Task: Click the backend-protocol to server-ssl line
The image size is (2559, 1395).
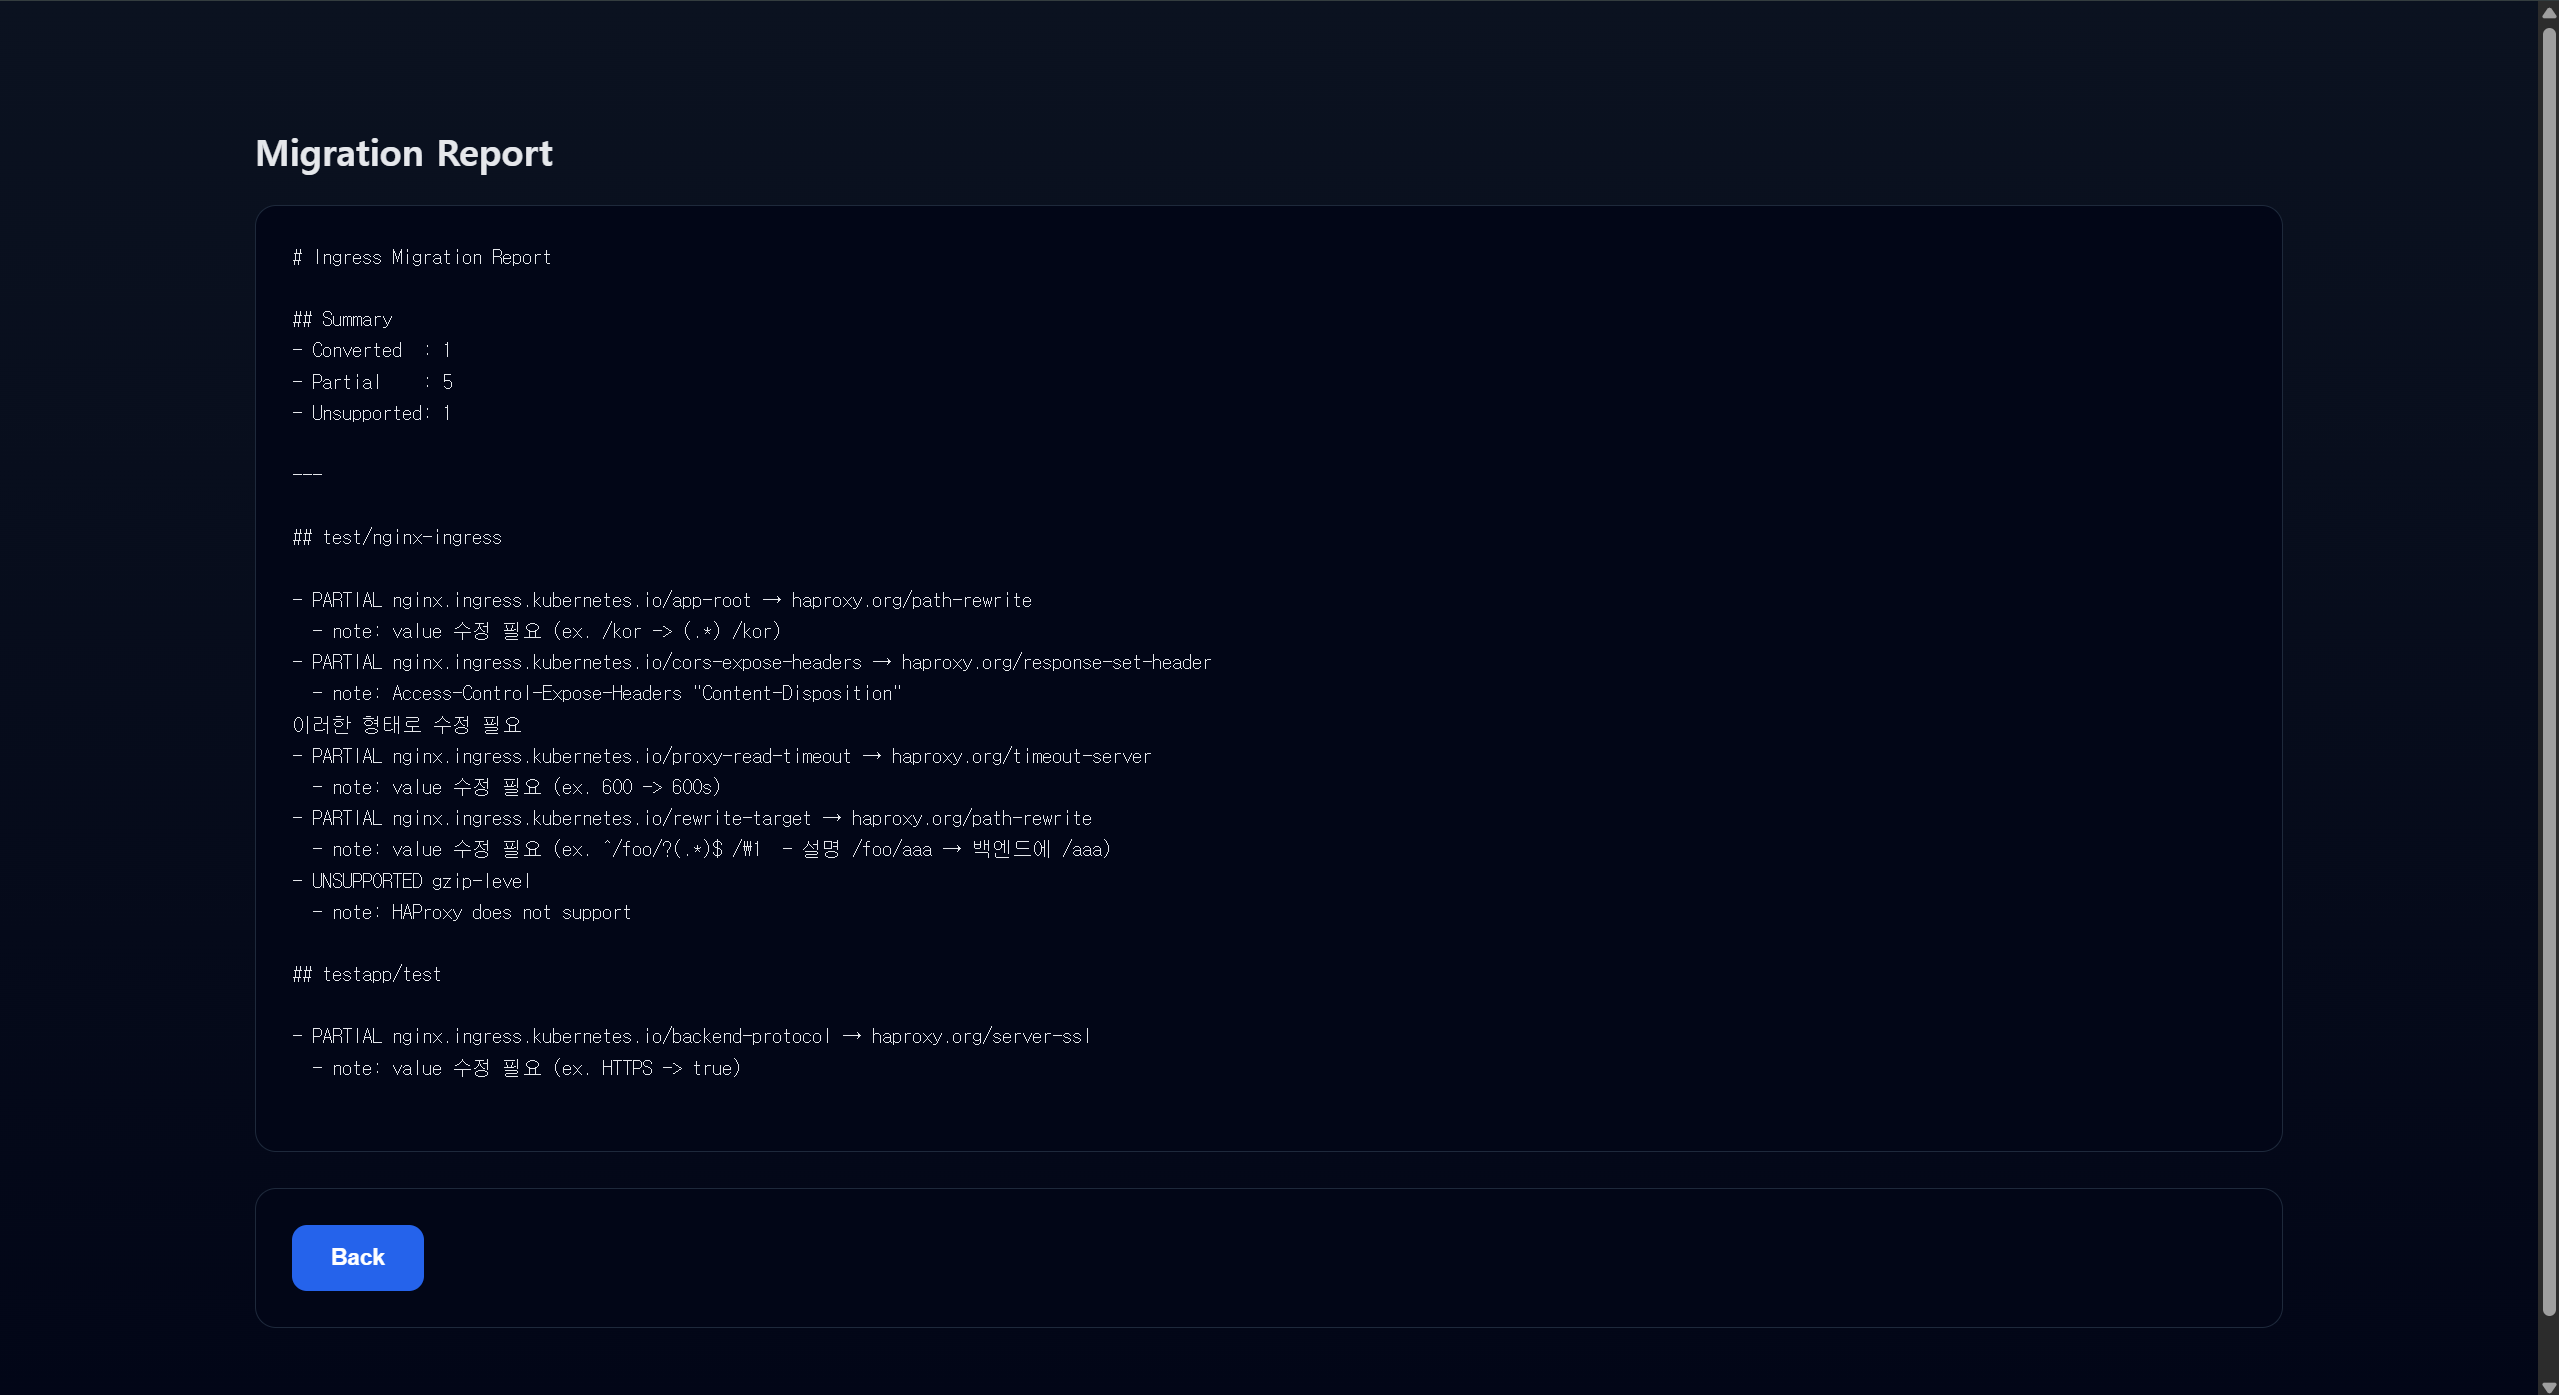Action: [691, 1036]
